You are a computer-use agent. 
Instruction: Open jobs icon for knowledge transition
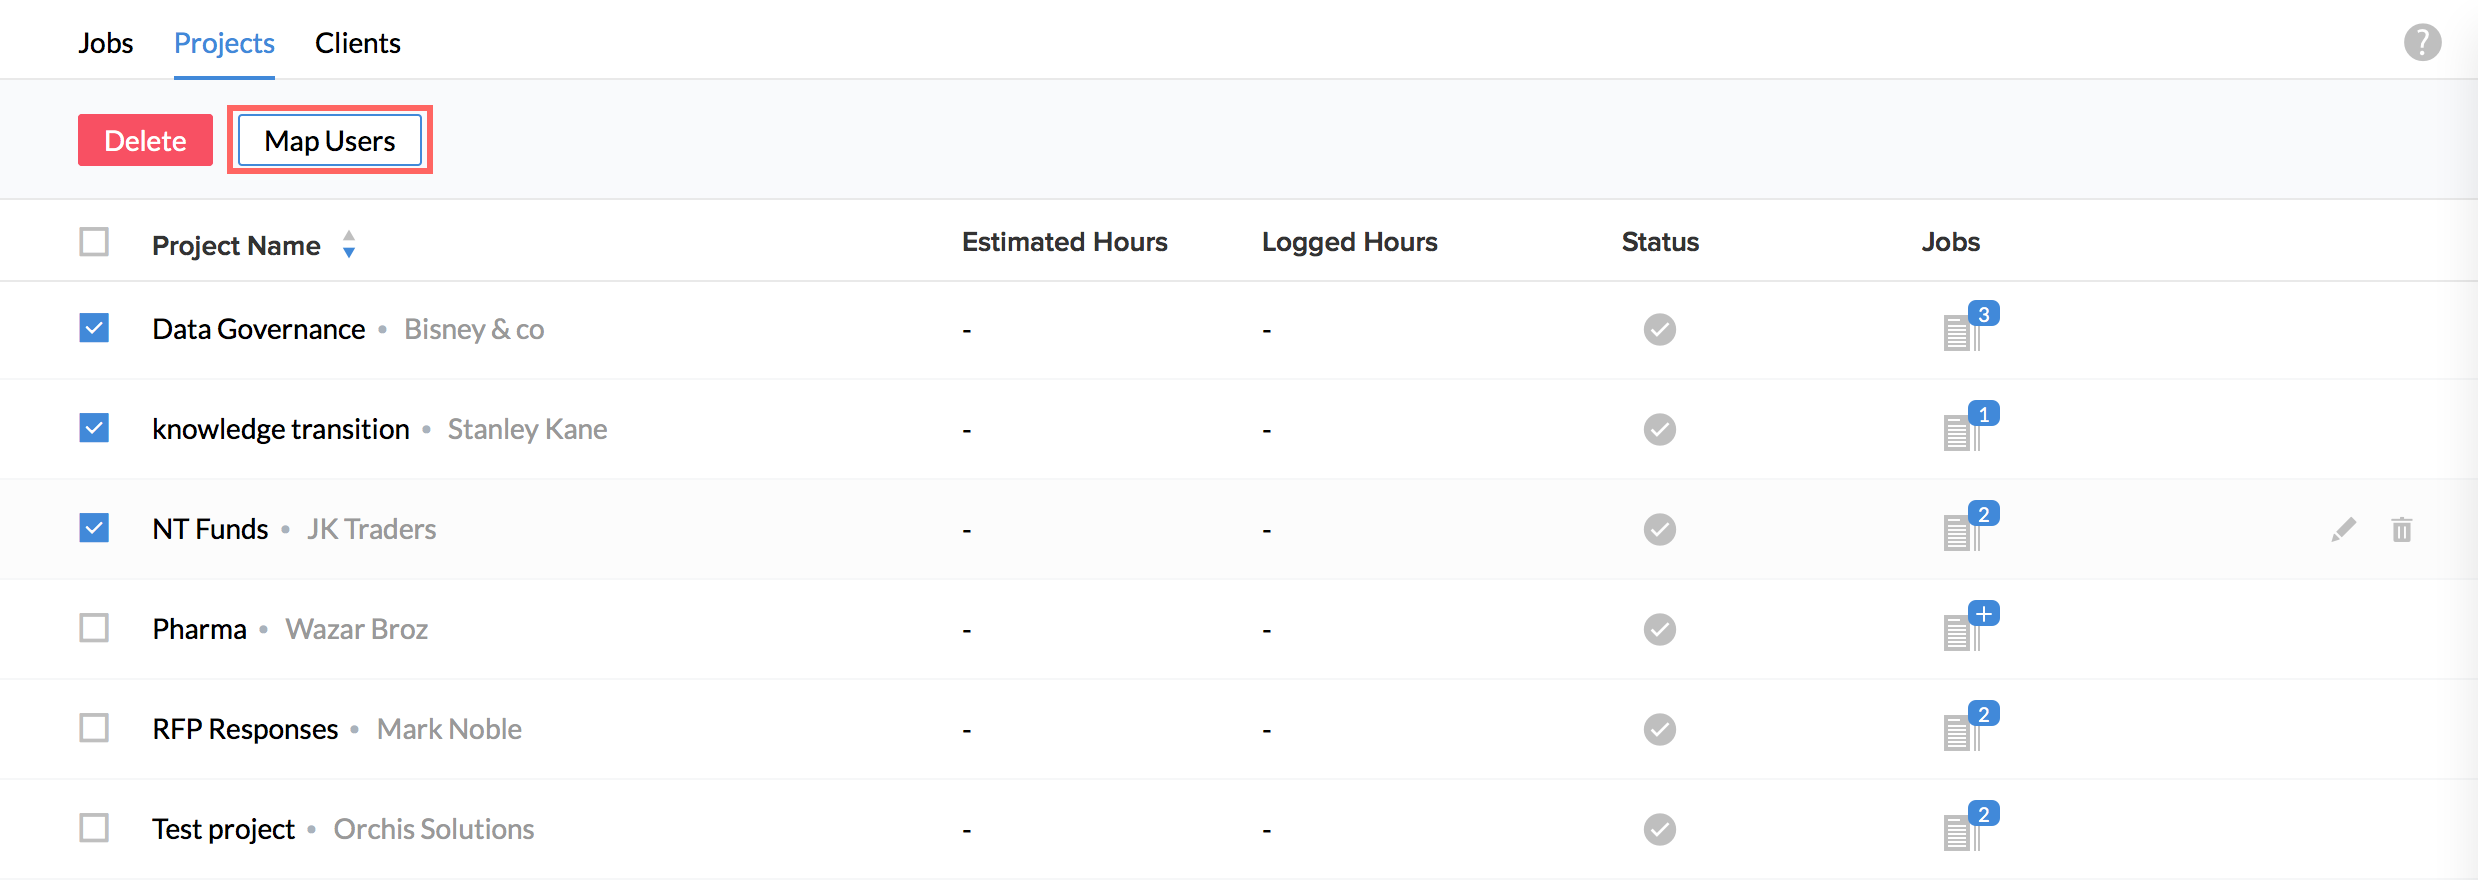1962,430
